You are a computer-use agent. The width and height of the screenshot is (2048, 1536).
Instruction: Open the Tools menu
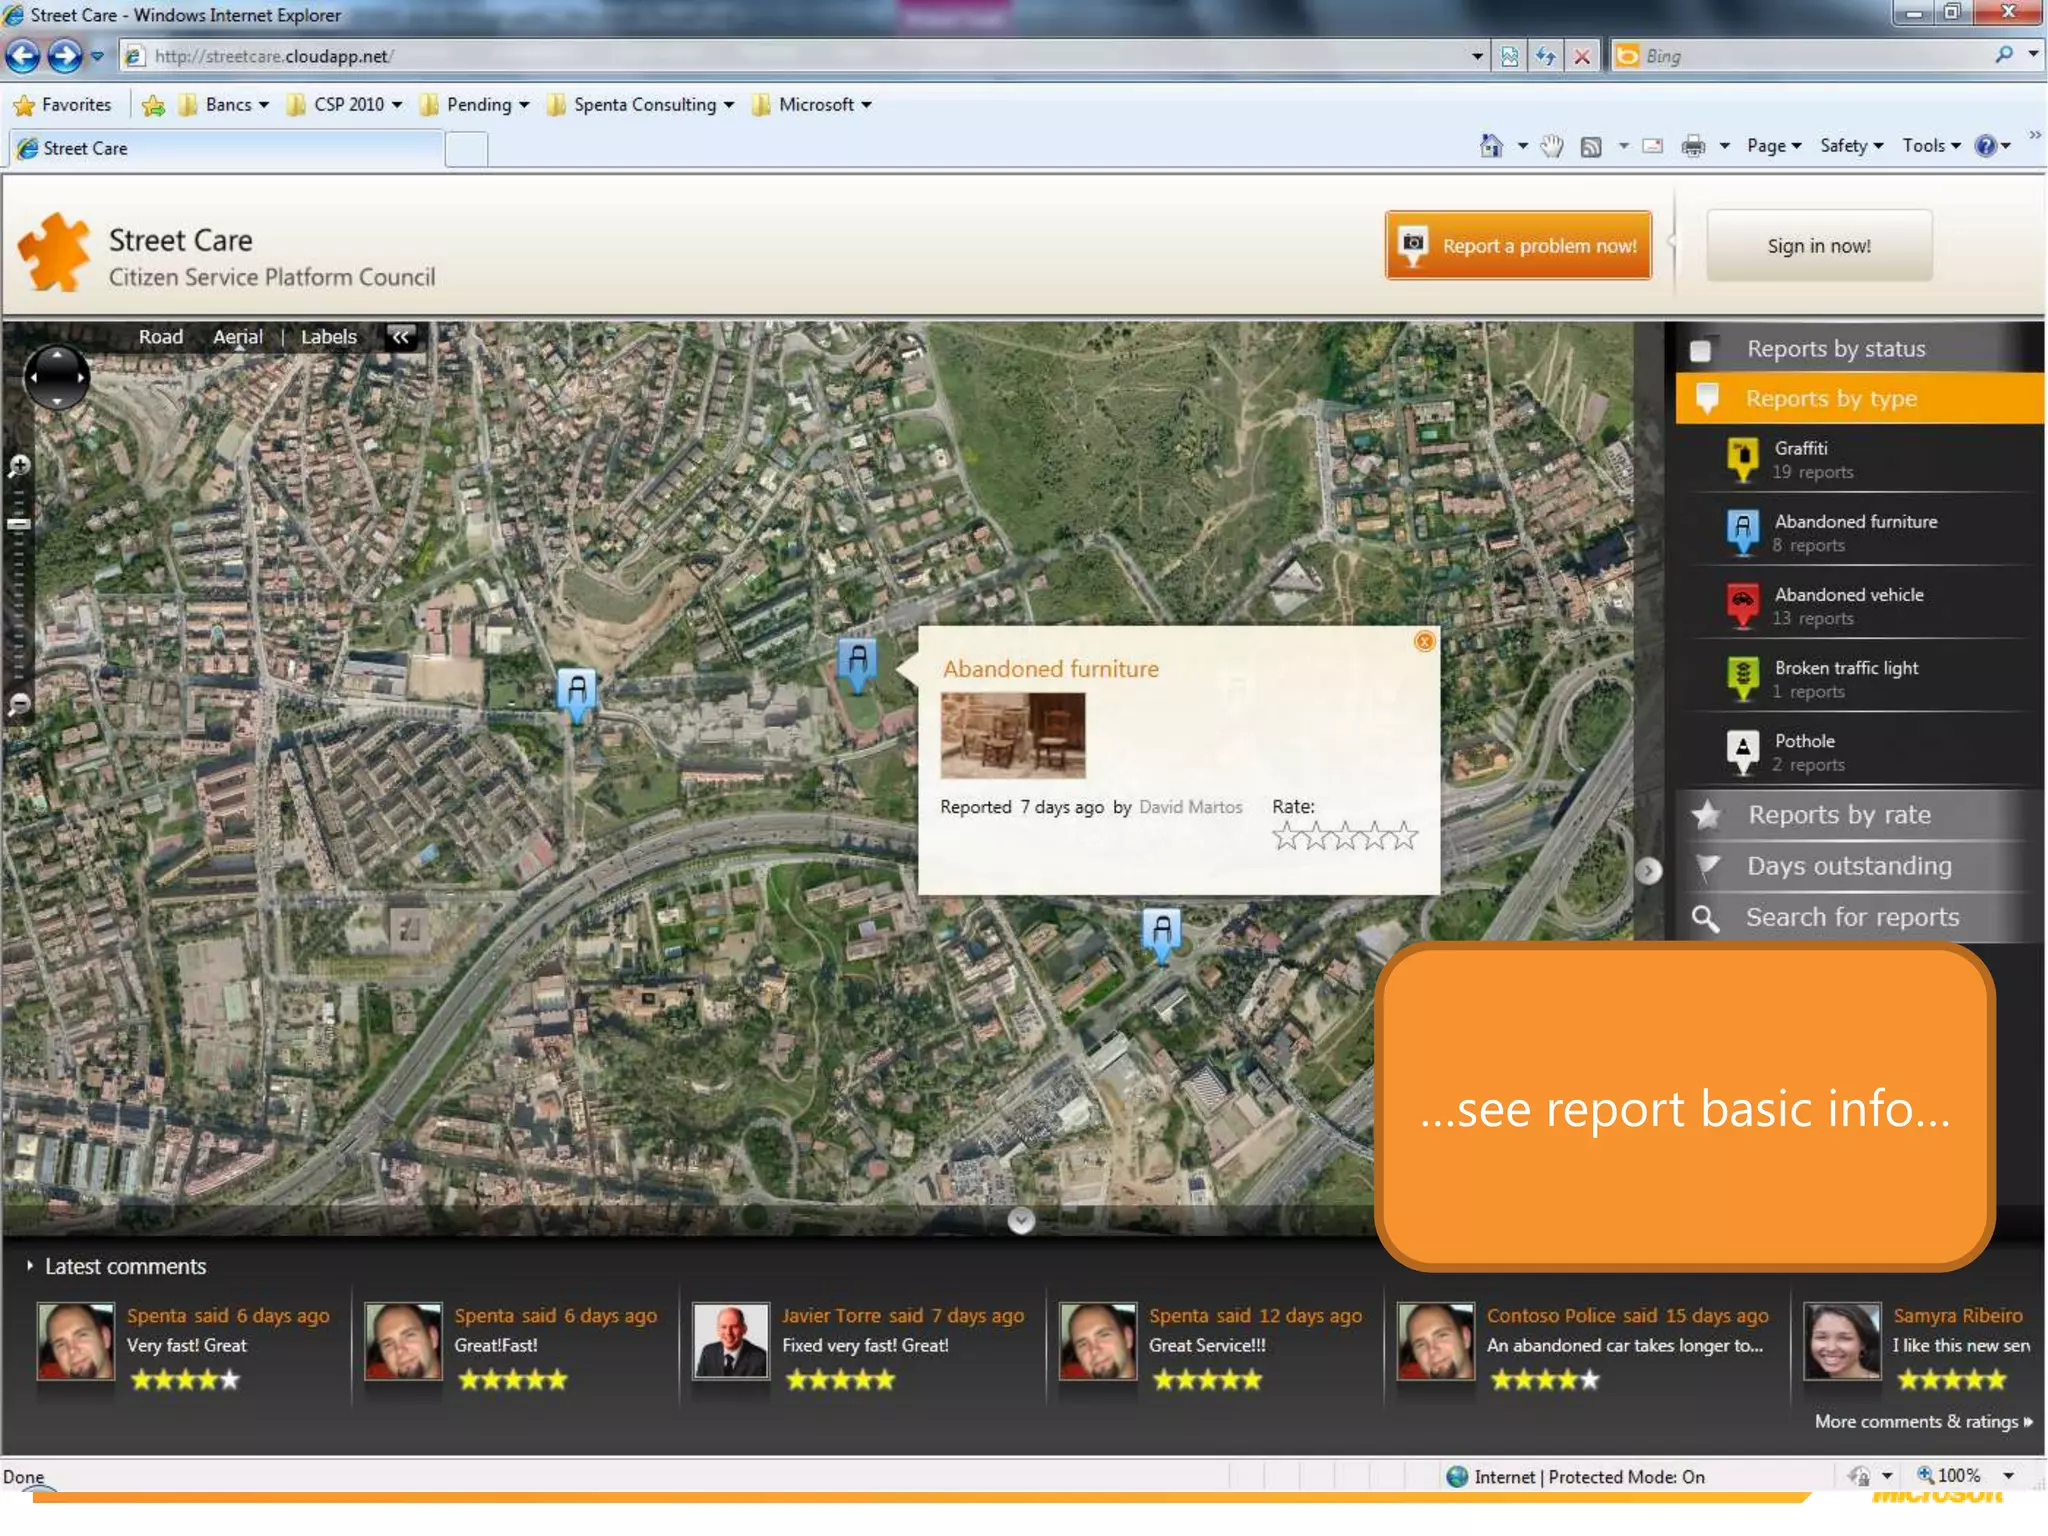[x=1931, y=146]
